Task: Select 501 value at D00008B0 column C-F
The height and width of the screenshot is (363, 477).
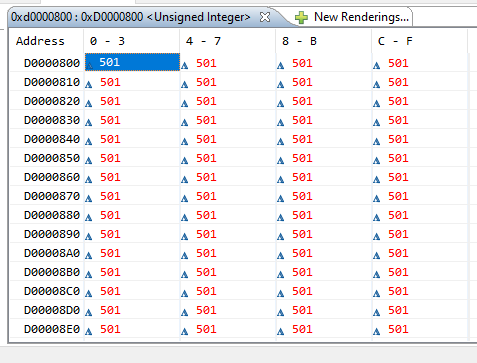Action: point(398,272)
